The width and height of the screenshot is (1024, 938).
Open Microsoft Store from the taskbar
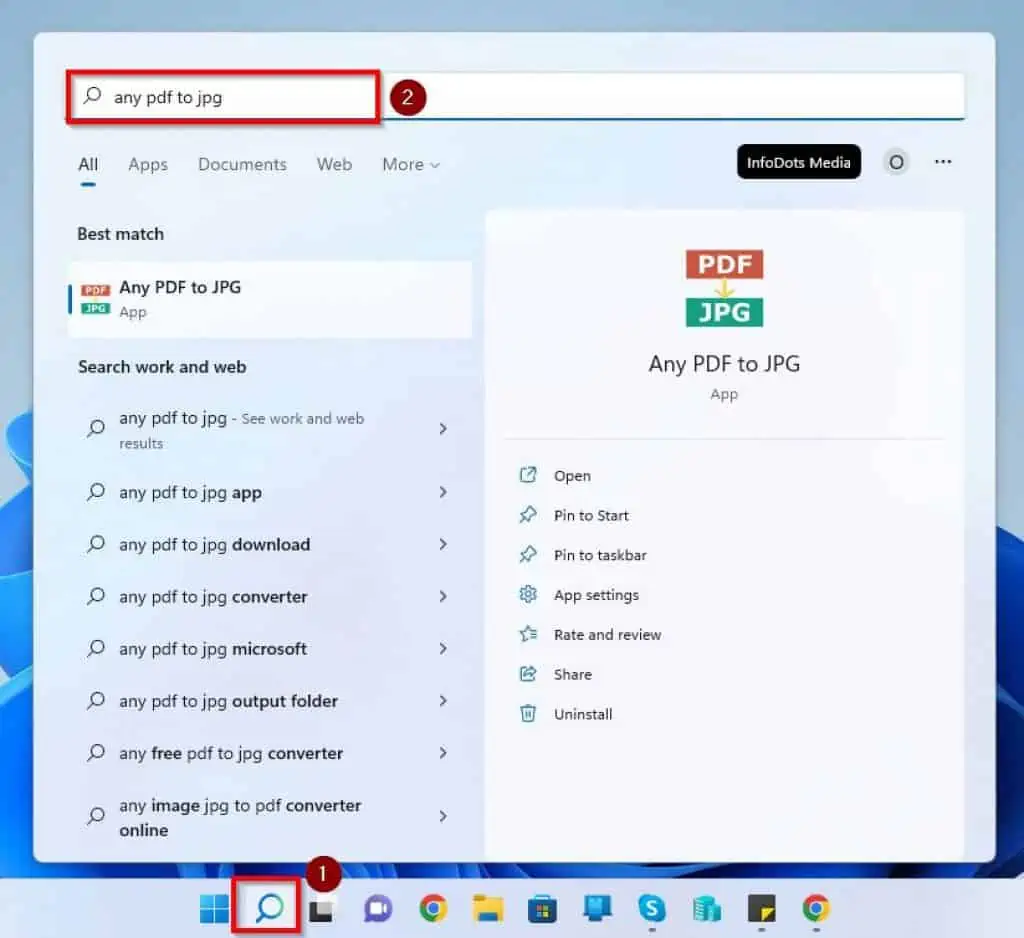click(543, 908)
